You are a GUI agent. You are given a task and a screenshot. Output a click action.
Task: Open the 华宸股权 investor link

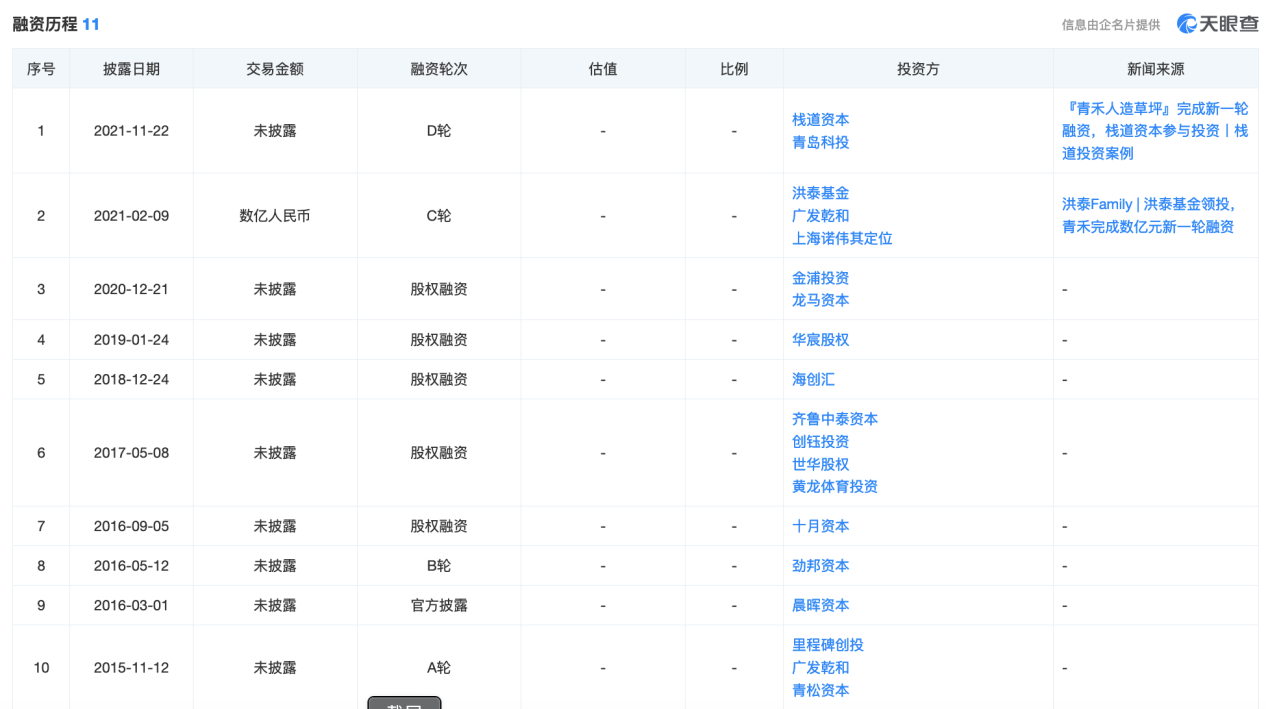[820, 340]
